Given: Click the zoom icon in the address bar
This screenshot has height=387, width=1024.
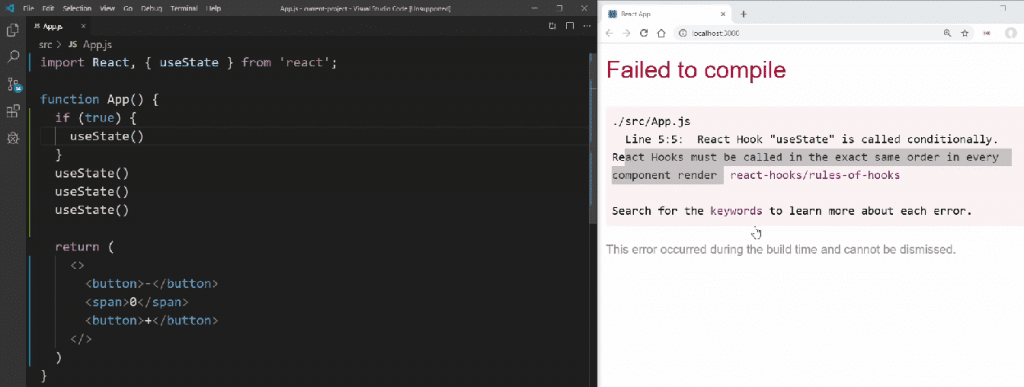Looking at the screenshot, I should (x=947, y=33).
